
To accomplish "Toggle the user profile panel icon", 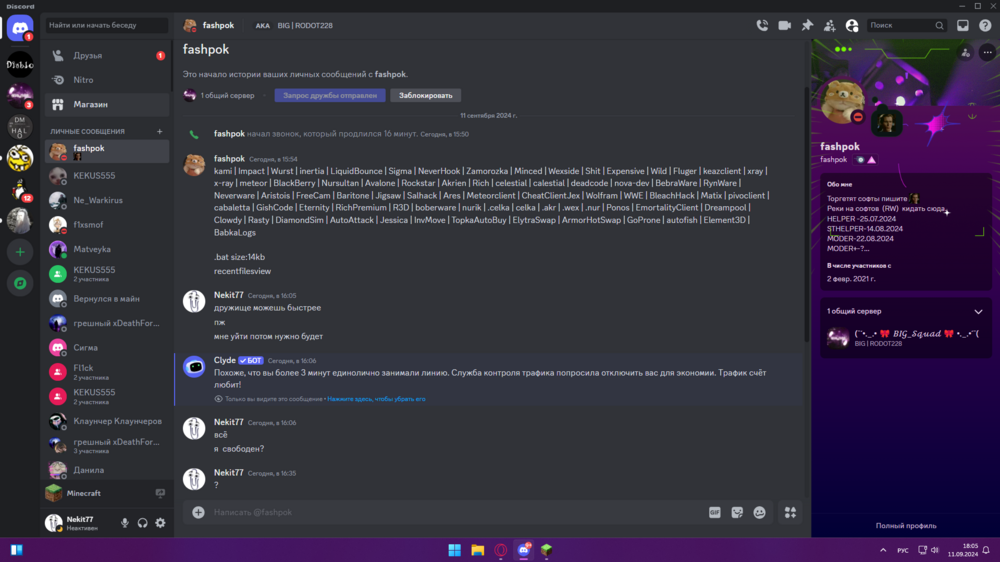I will 852,26.
